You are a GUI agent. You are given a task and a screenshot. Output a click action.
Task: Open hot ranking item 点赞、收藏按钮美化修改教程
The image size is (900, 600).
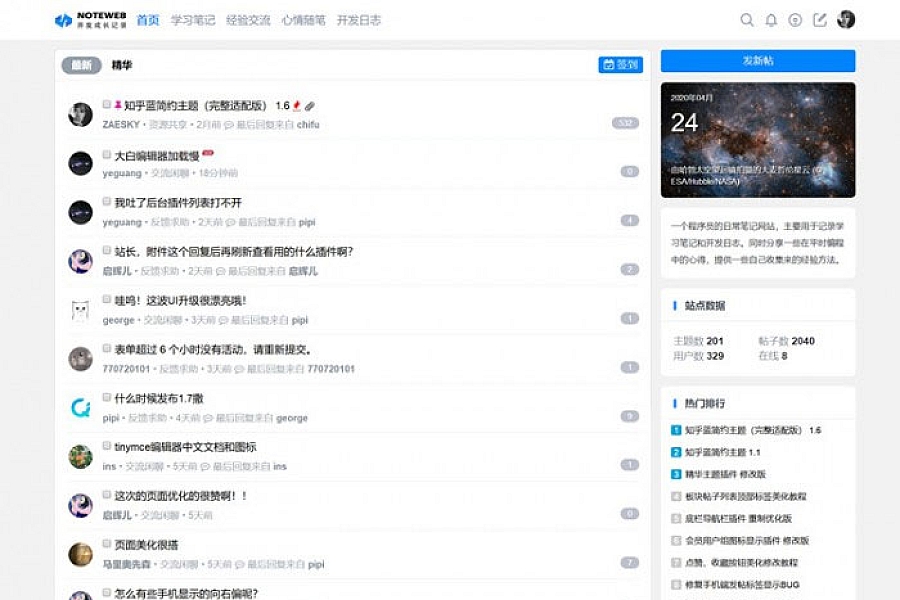pos(742,563)
